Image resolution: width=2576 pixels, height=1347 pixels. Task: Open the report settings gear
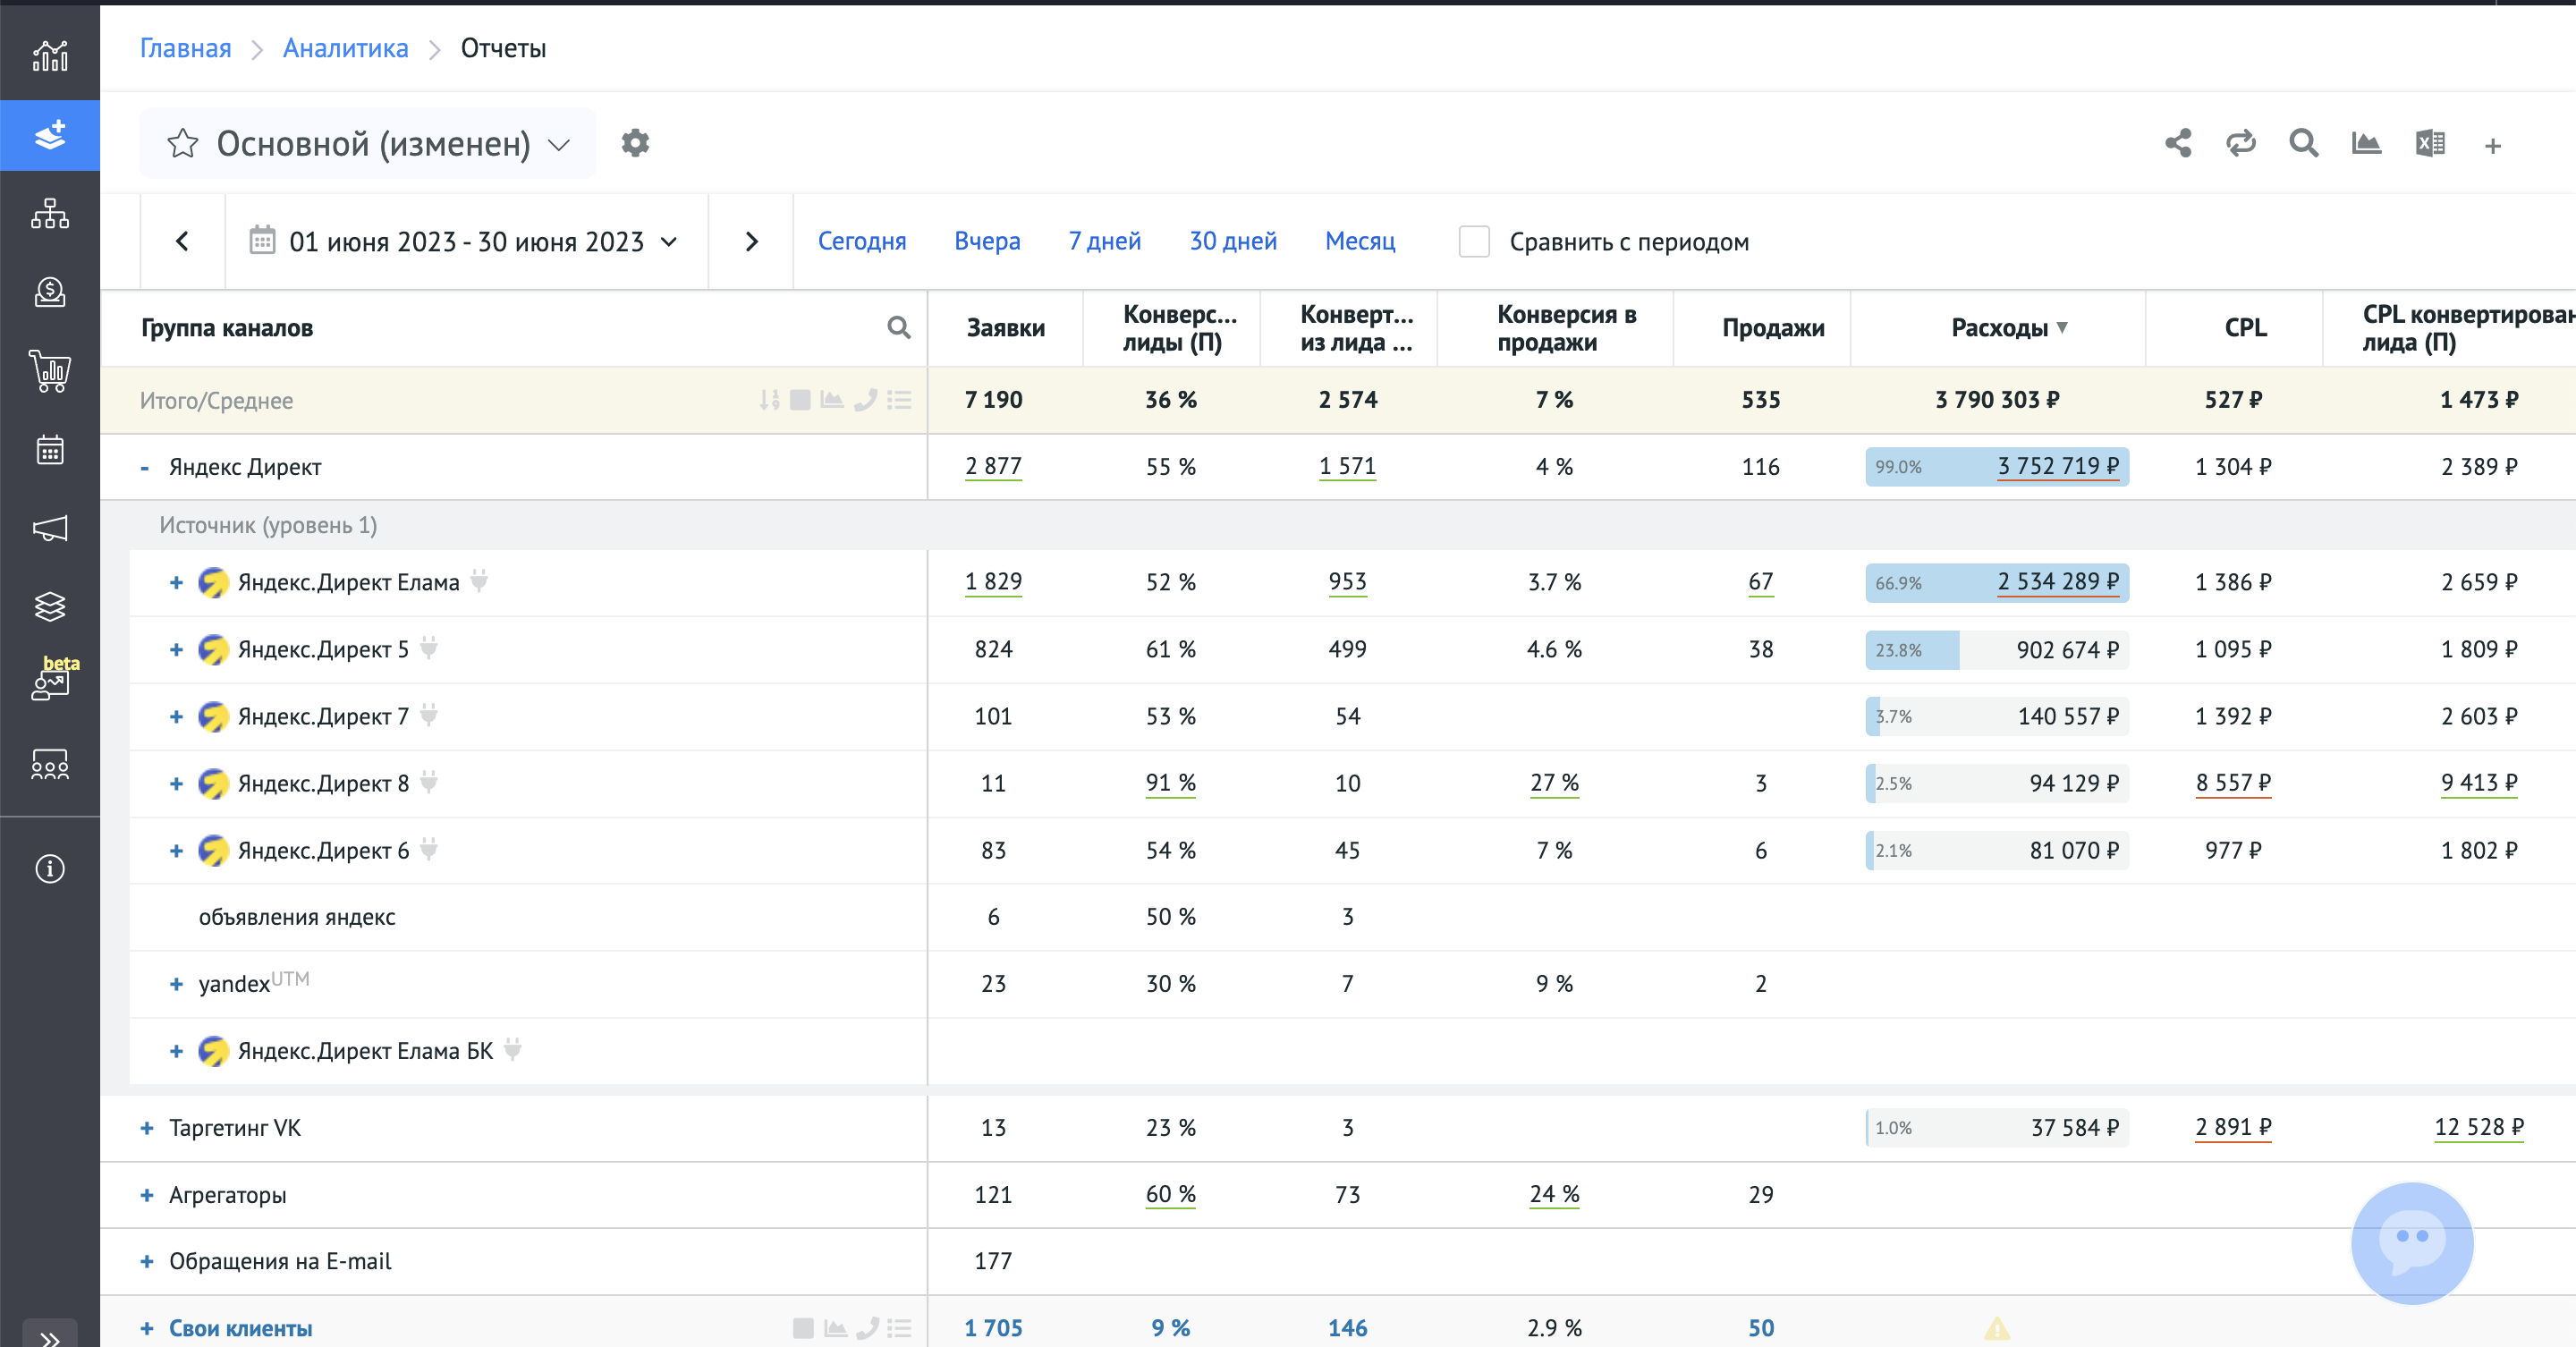[635, 143]
